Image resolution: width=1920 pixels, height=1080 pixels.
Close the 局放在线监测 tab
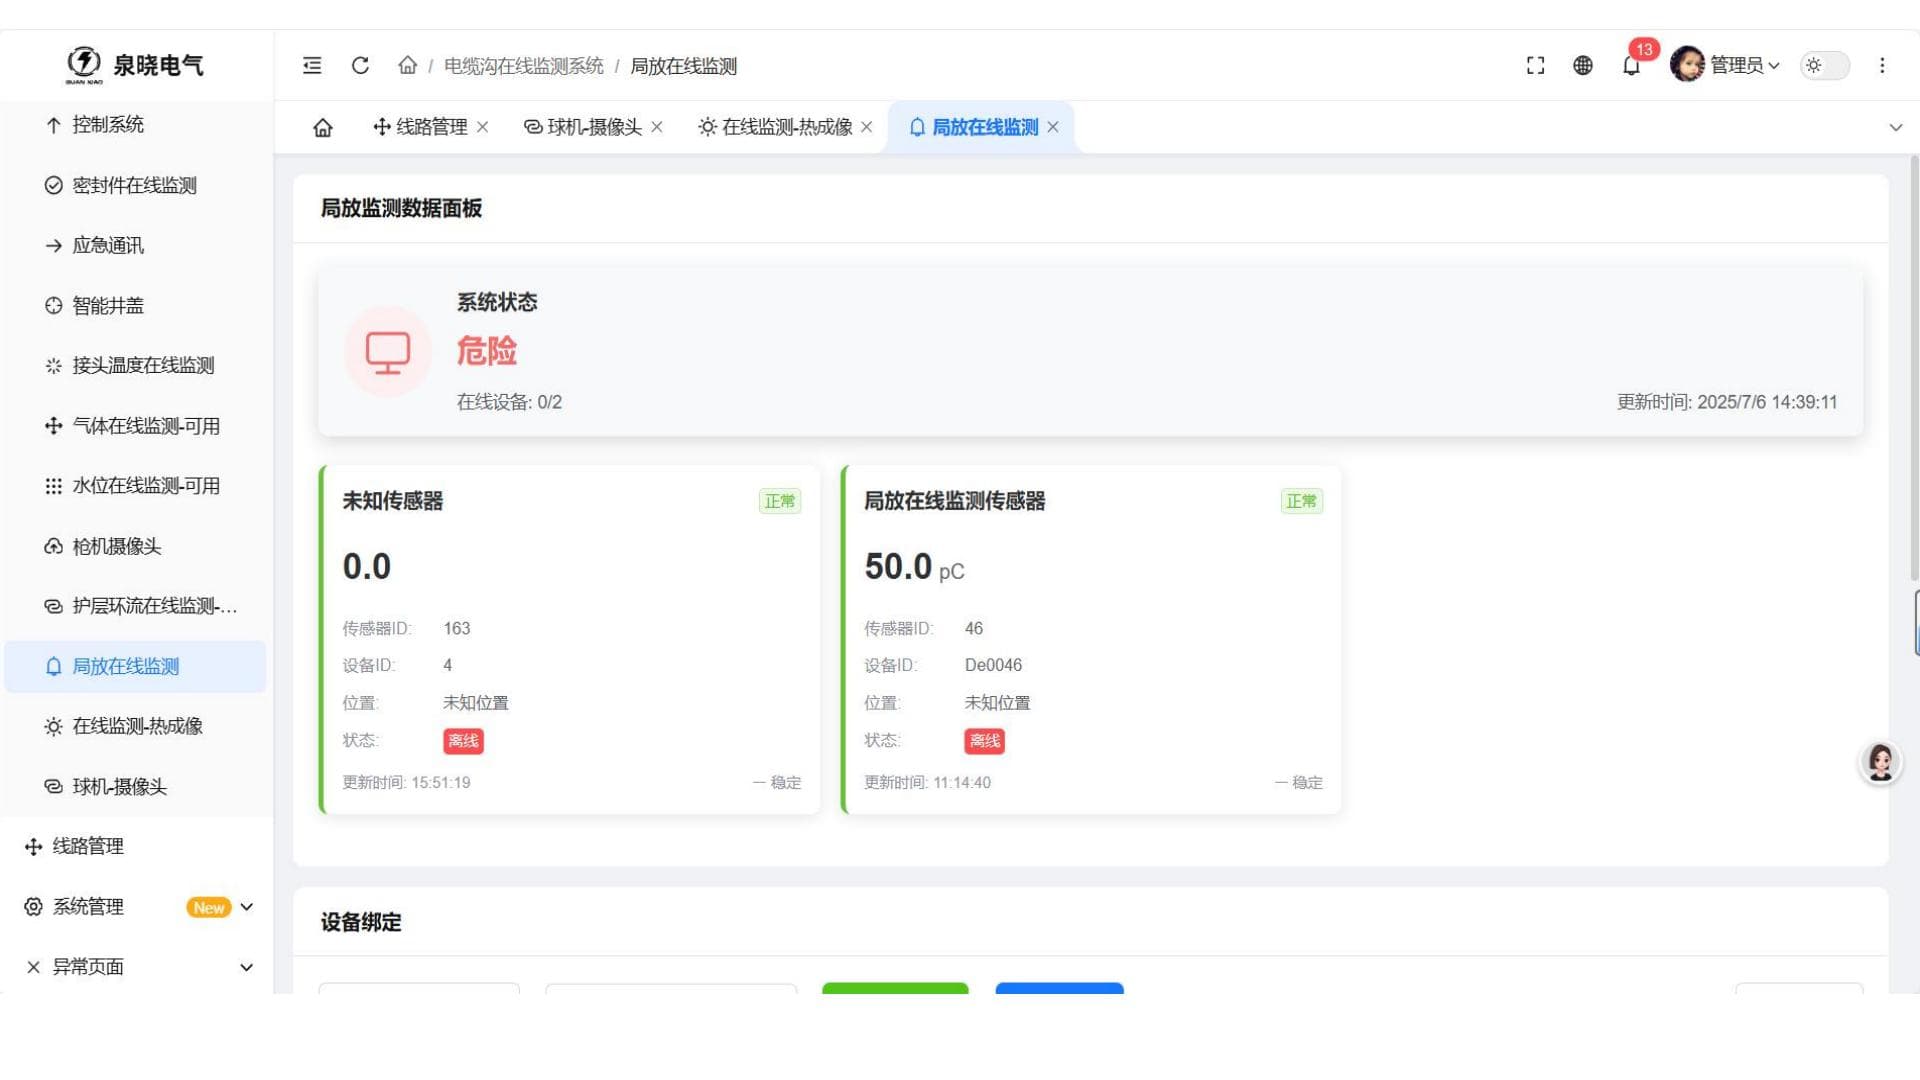(x=1053, y=127)
